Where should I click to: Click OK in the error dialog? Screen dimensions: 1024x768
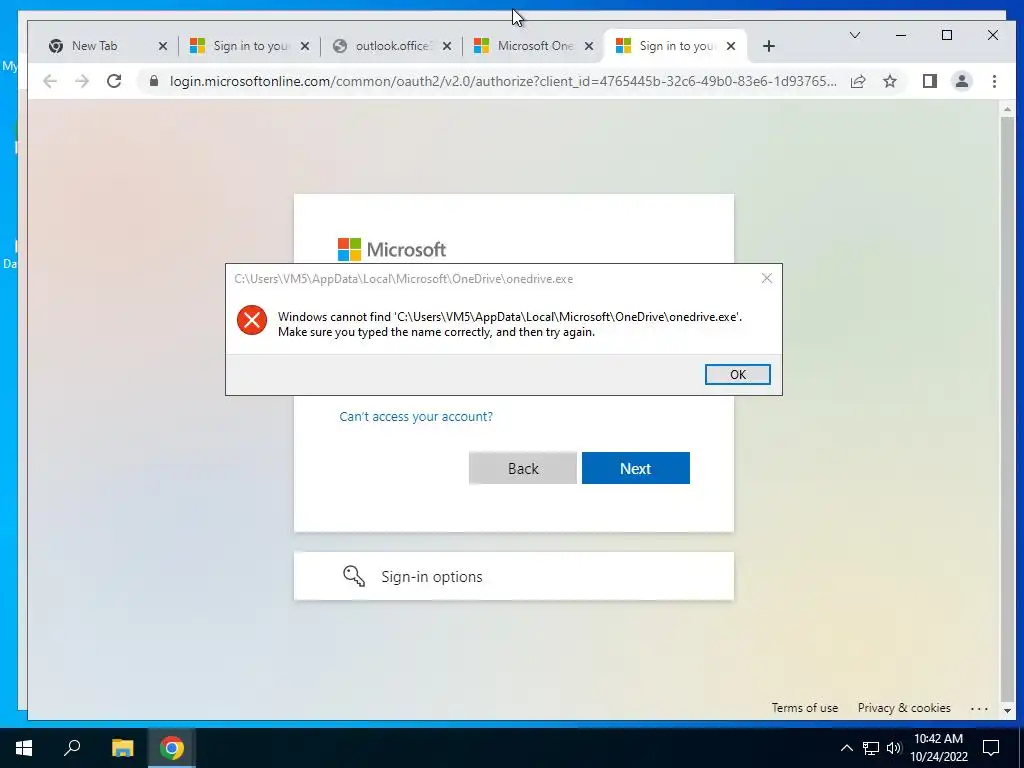pos(737,374)
